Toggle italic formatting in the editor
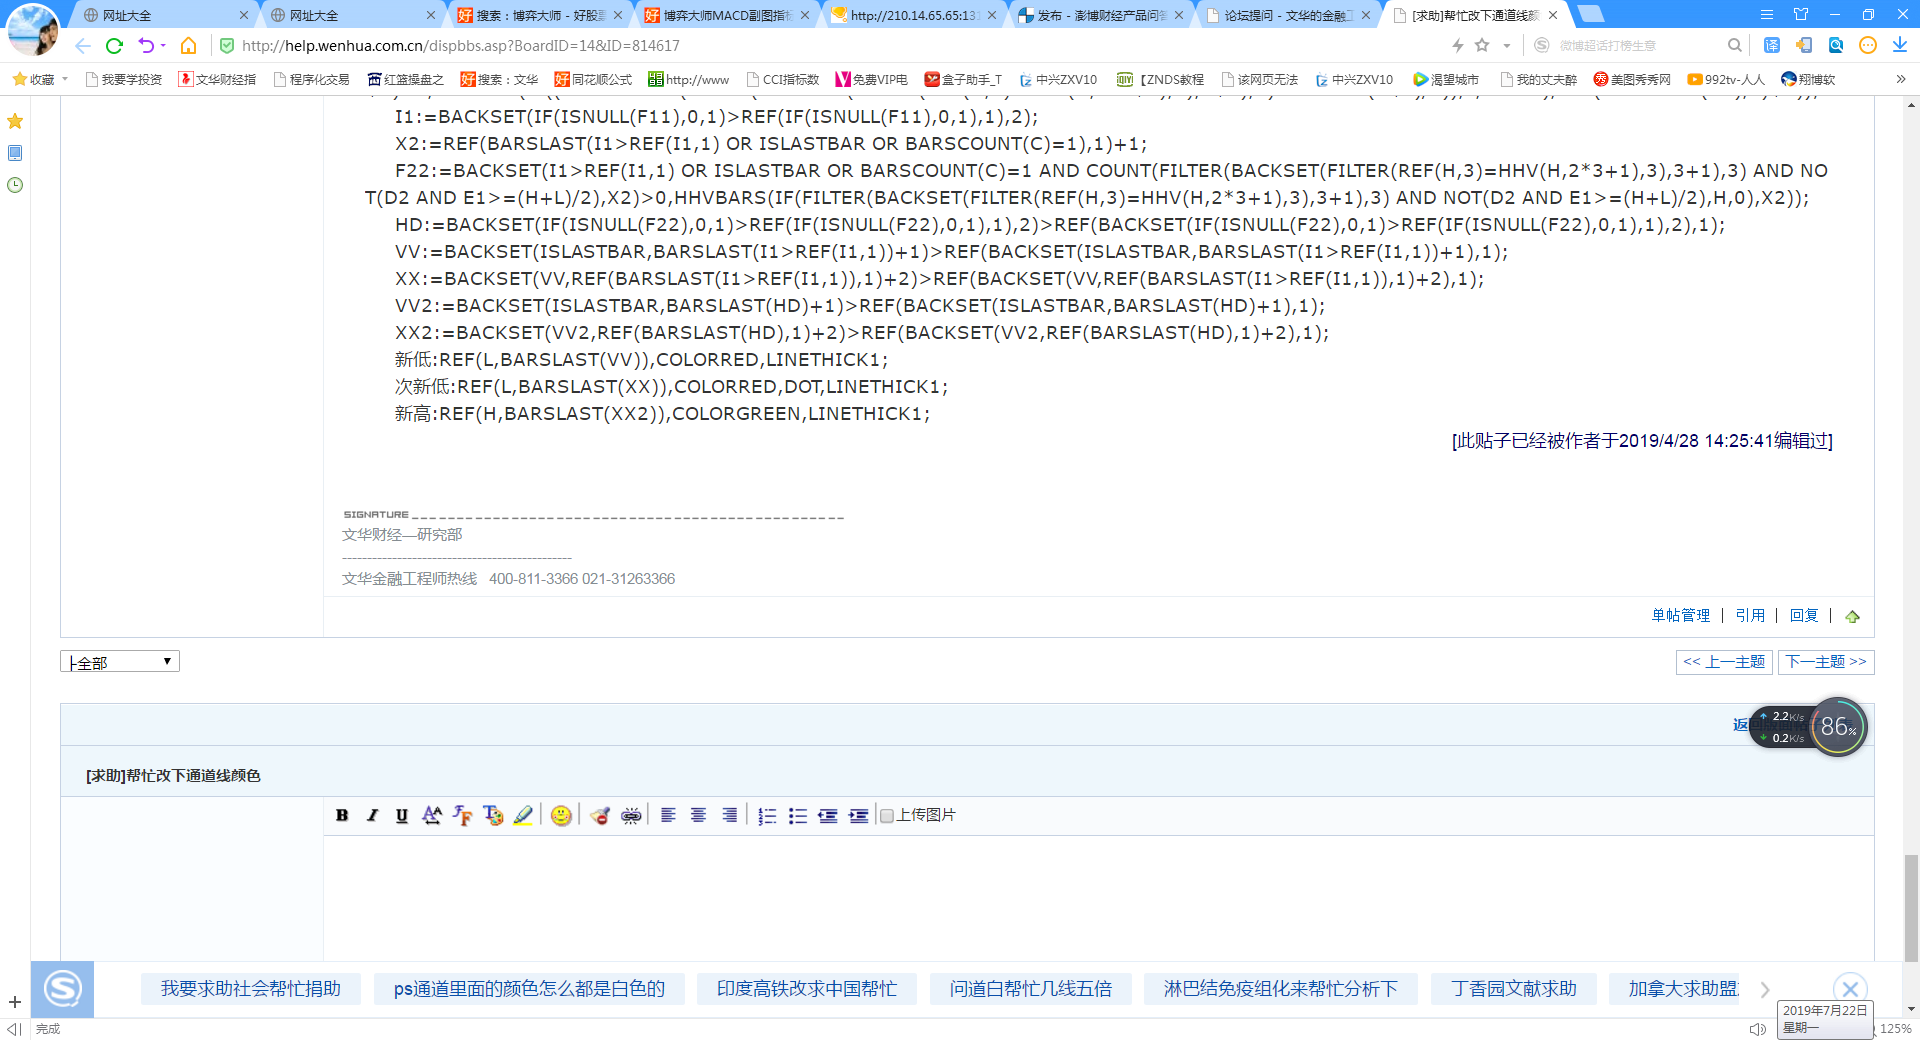The height and width of the screenshot is (1040, 1920). click(372, 815)
